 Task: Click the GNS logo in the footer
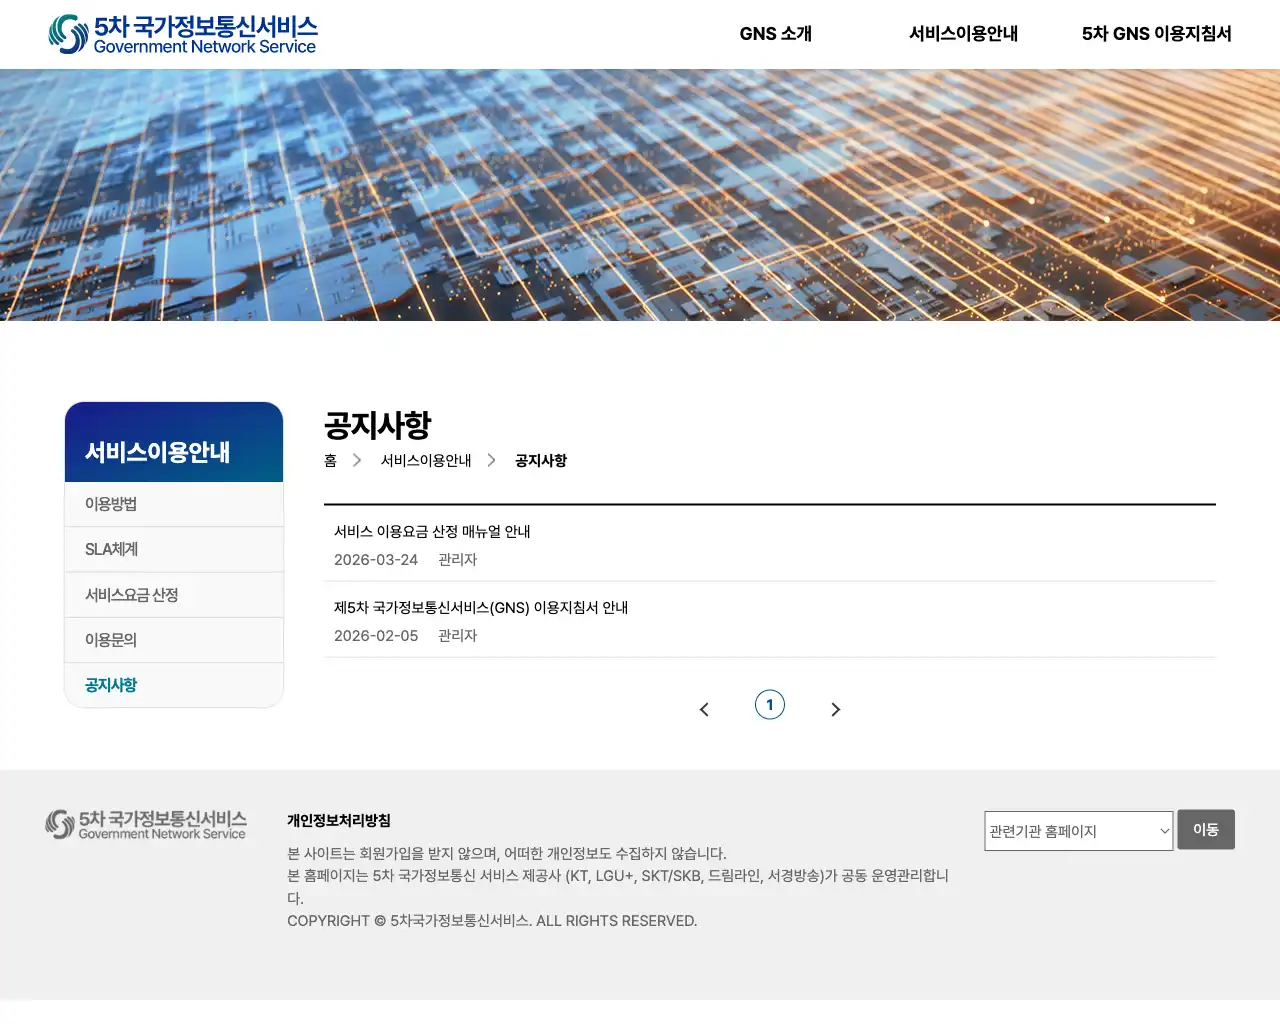[x=145, y=823]
